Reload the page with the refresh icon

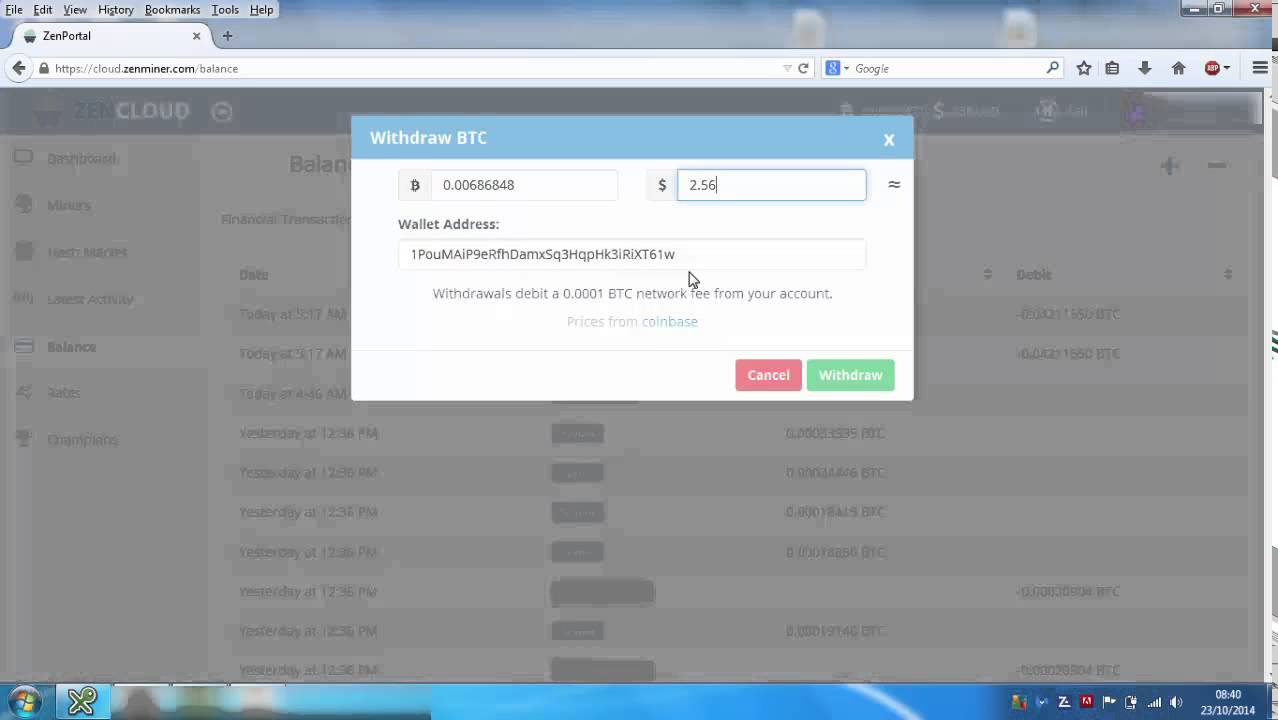point(803,68)
